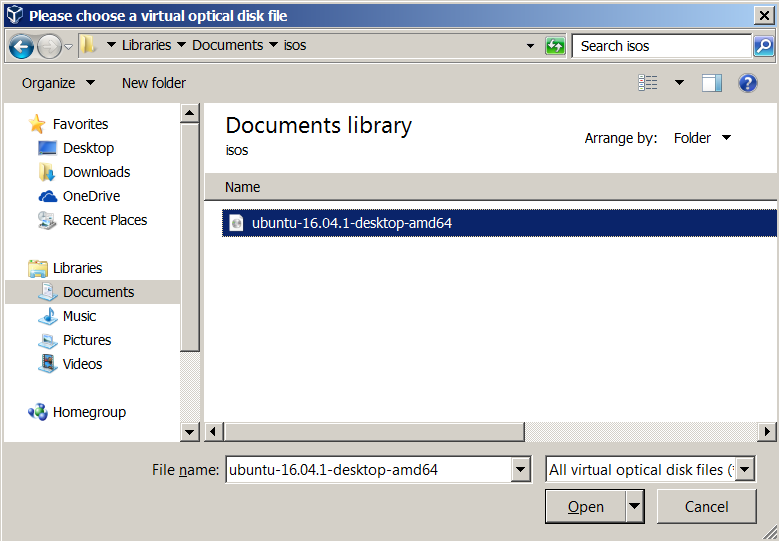Image resolution: width=779 pixels, height=541 pixels.
Task: Open Downloads in Favorites
Action: click(x=96, y=172)
